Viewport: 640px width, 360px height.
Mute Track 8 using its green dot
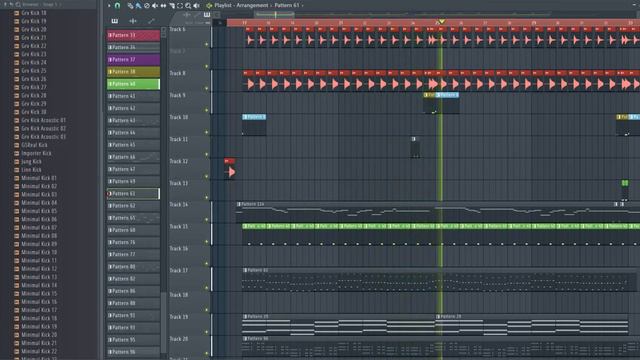(207, 89)
